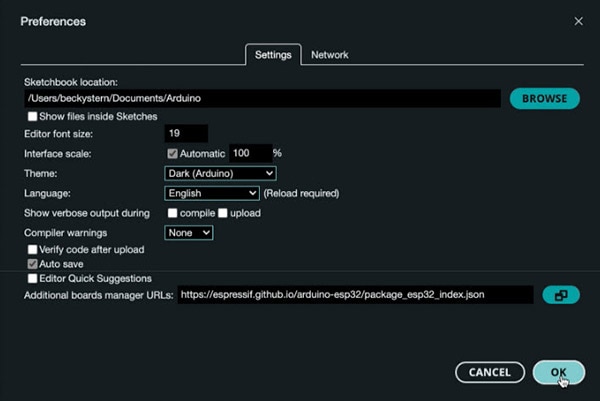Toggle the Auto save checkbox
Viewport: 600px width, 401px height.
(33, 263)
